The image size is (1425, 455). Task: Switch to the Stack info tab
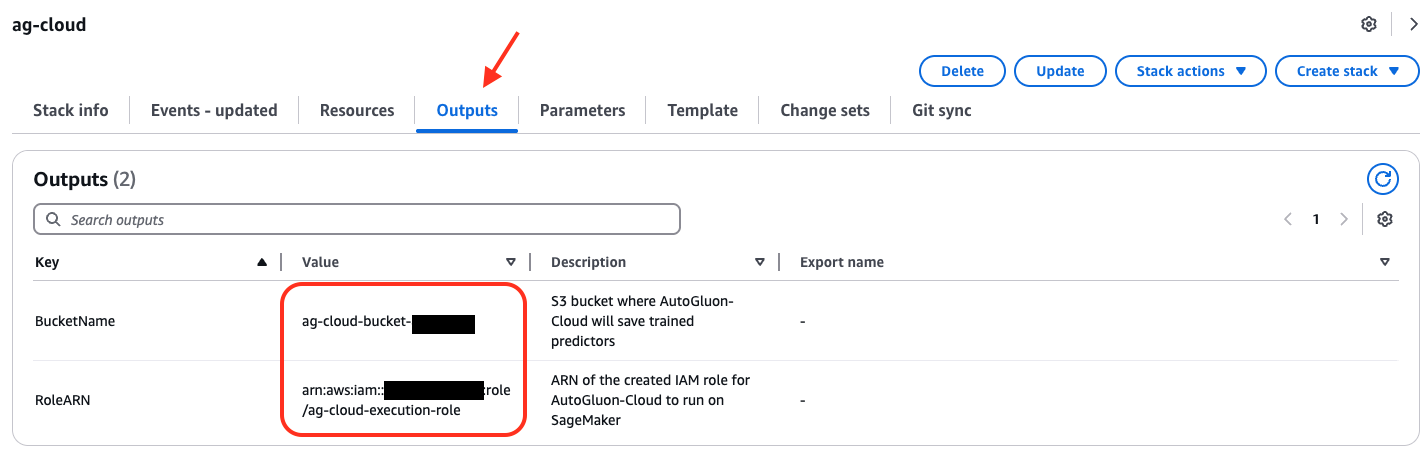point(71,110)
